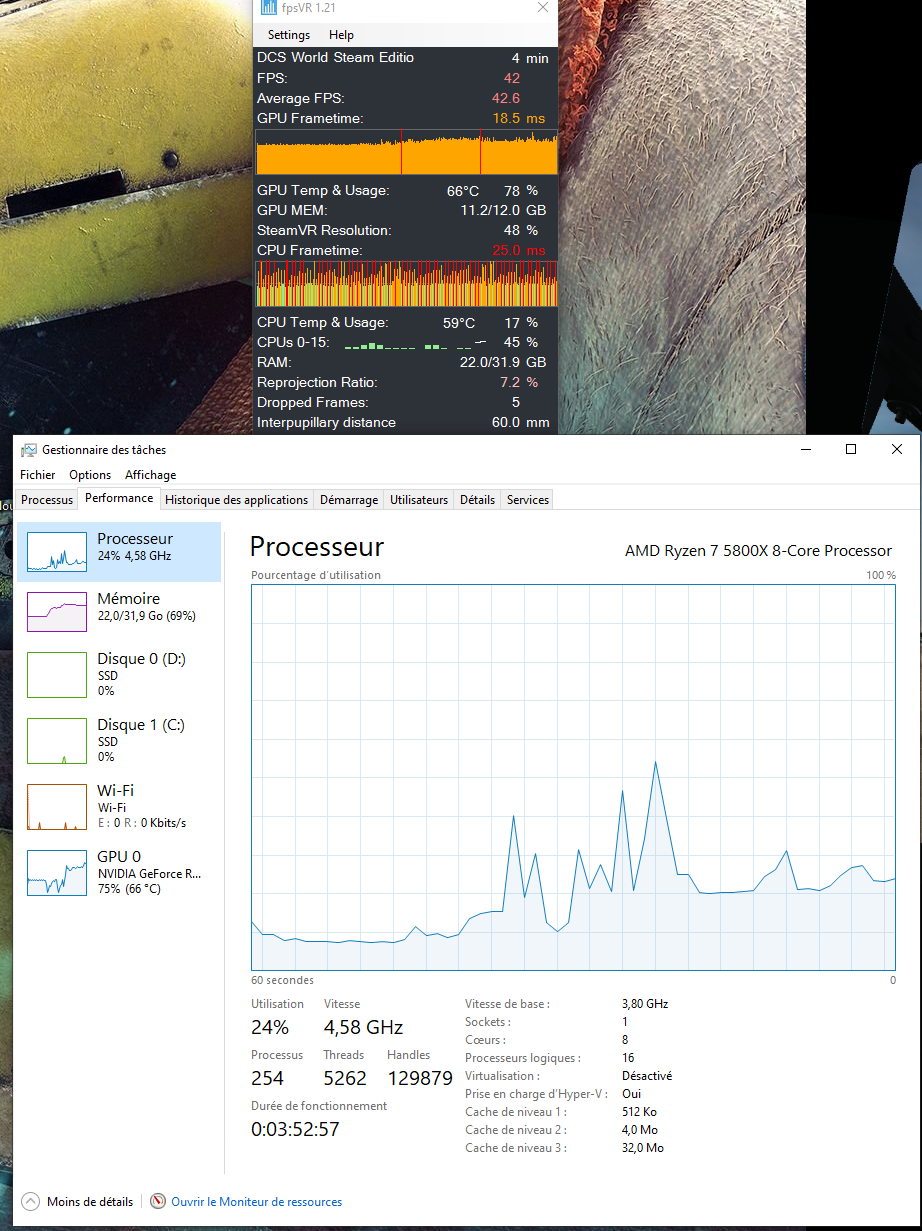This screenshot has width=922, height=1231.
Task: Open the Affichage menu
Action: coord(150,475)
